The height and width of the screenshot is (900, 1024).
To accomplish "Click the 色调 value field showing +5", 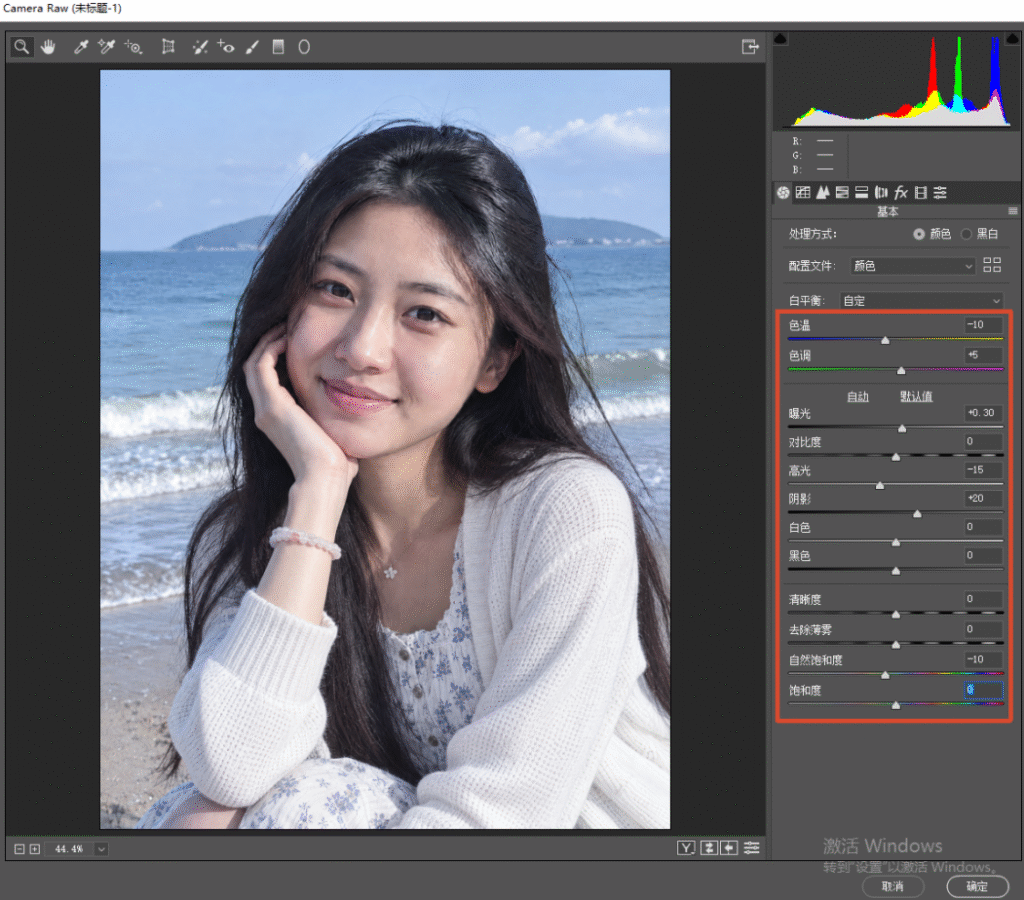I will [x=984, y=355].
